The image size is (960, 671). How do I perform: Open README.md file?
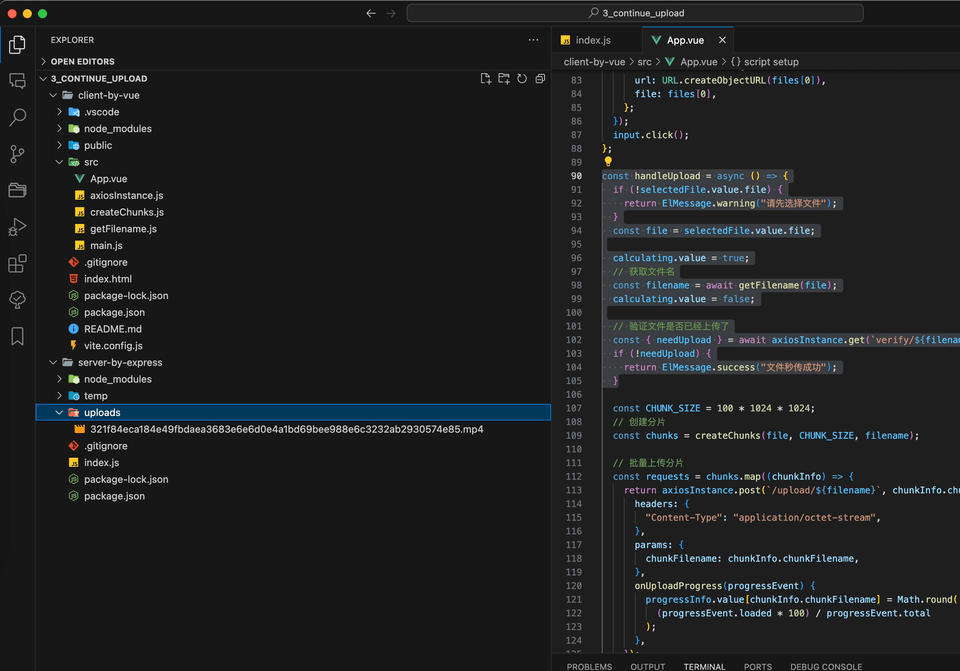tap(293, 329)
